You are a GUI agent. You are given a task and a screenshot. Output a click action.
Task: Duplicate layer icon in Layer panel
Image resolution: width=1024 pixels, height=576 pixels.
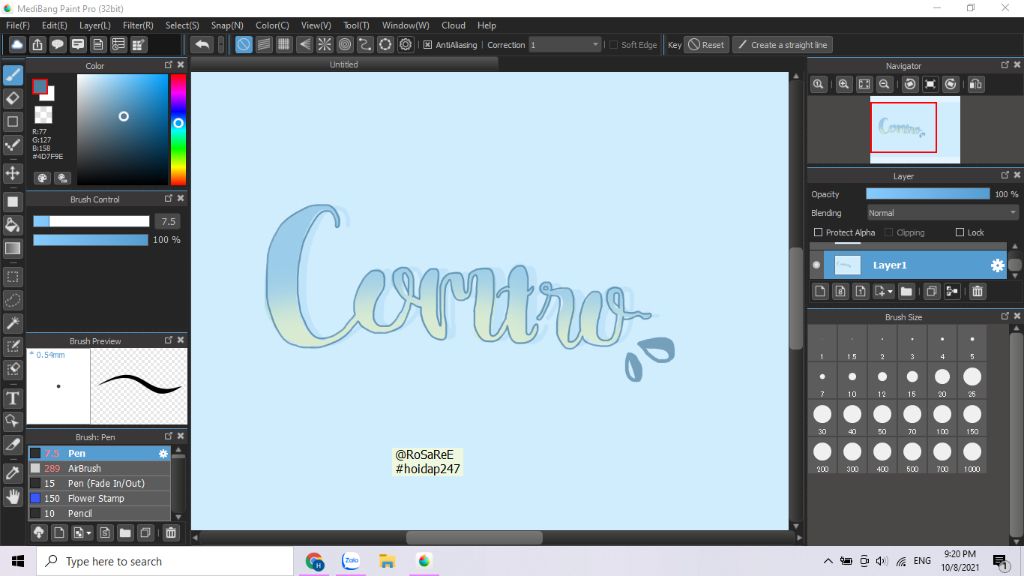(932, 291)
